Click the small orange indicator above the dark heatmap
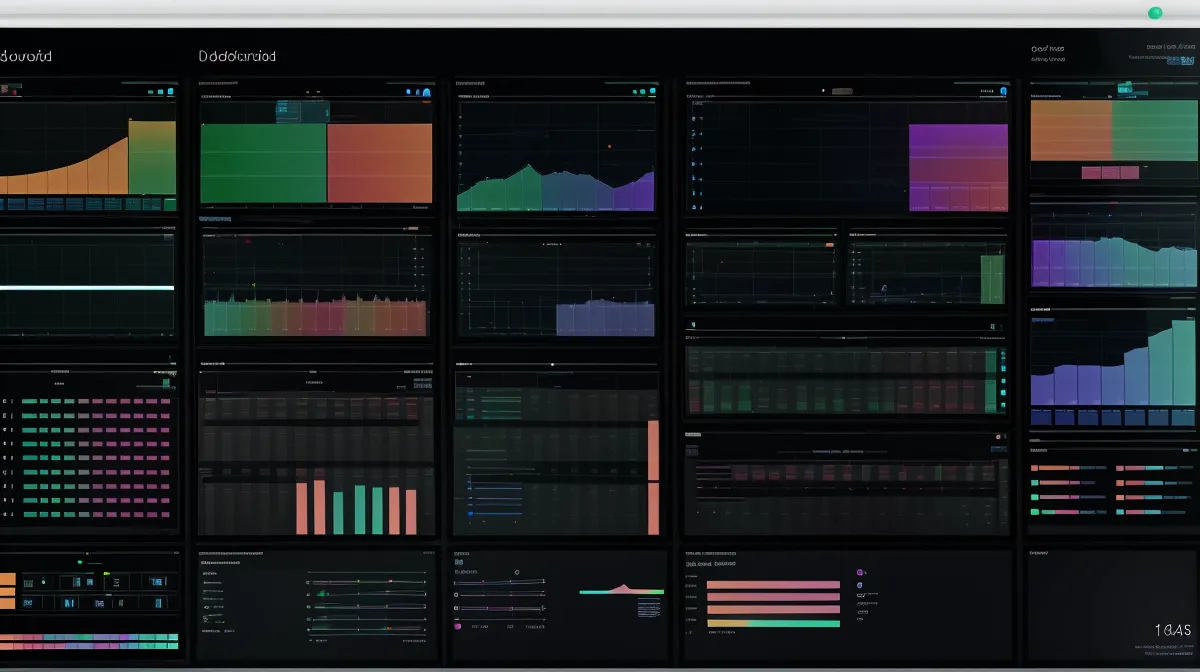 click(x=997, y=437)
